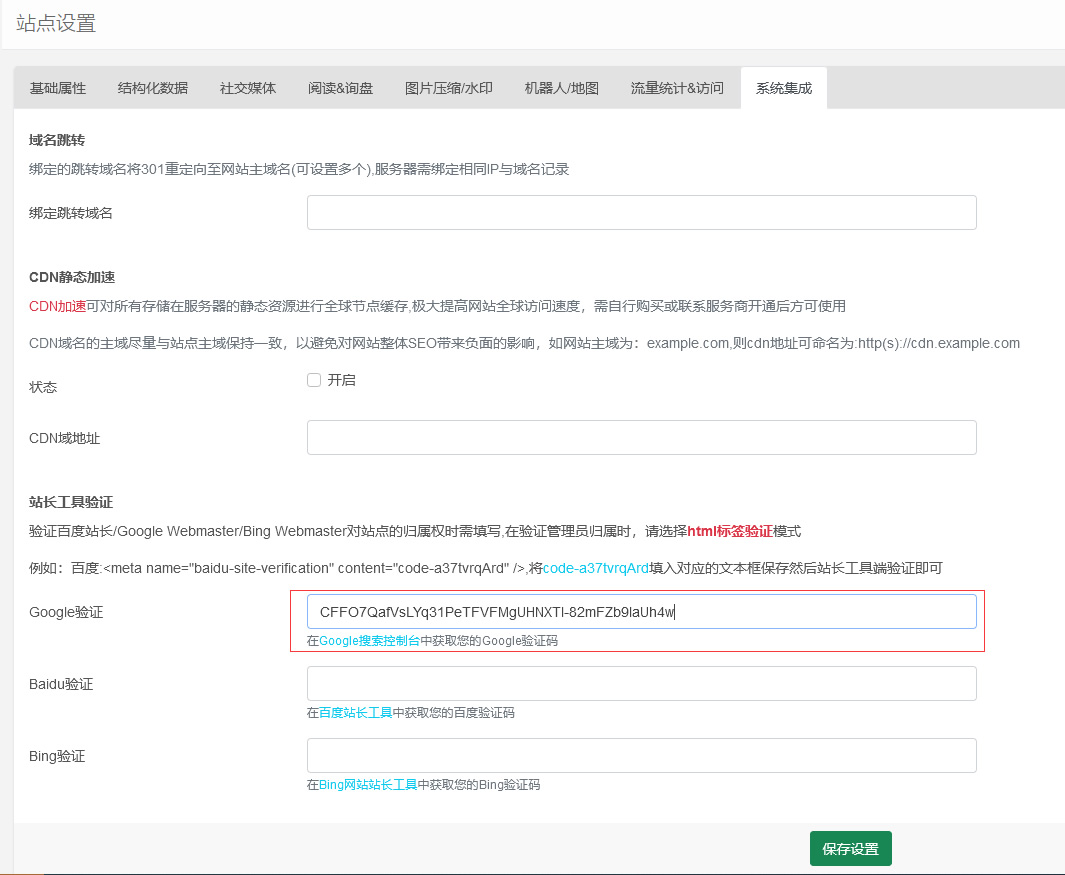
Task: Focus the Bing验证 input field
Action: 642,755
